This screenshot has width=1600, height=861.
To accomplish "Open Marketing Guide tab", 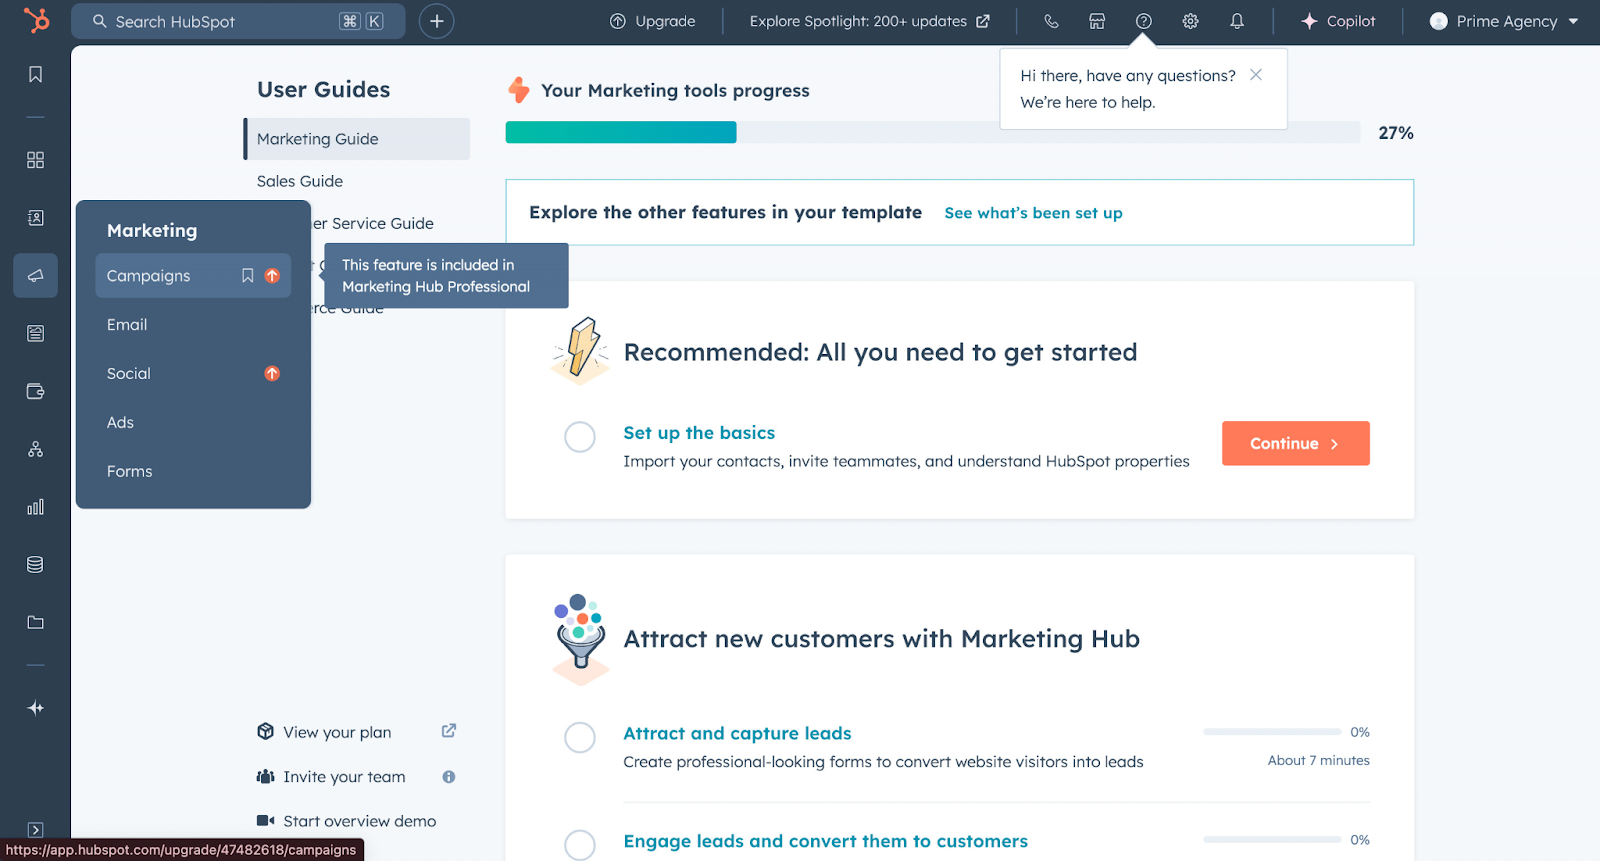I will (x=357, y=139).
